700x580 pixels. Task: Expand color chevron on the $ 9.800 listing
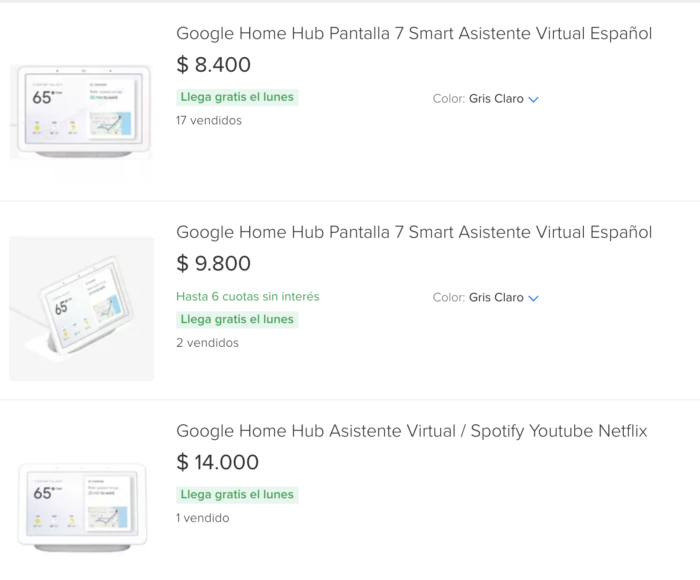click(533, 298)
